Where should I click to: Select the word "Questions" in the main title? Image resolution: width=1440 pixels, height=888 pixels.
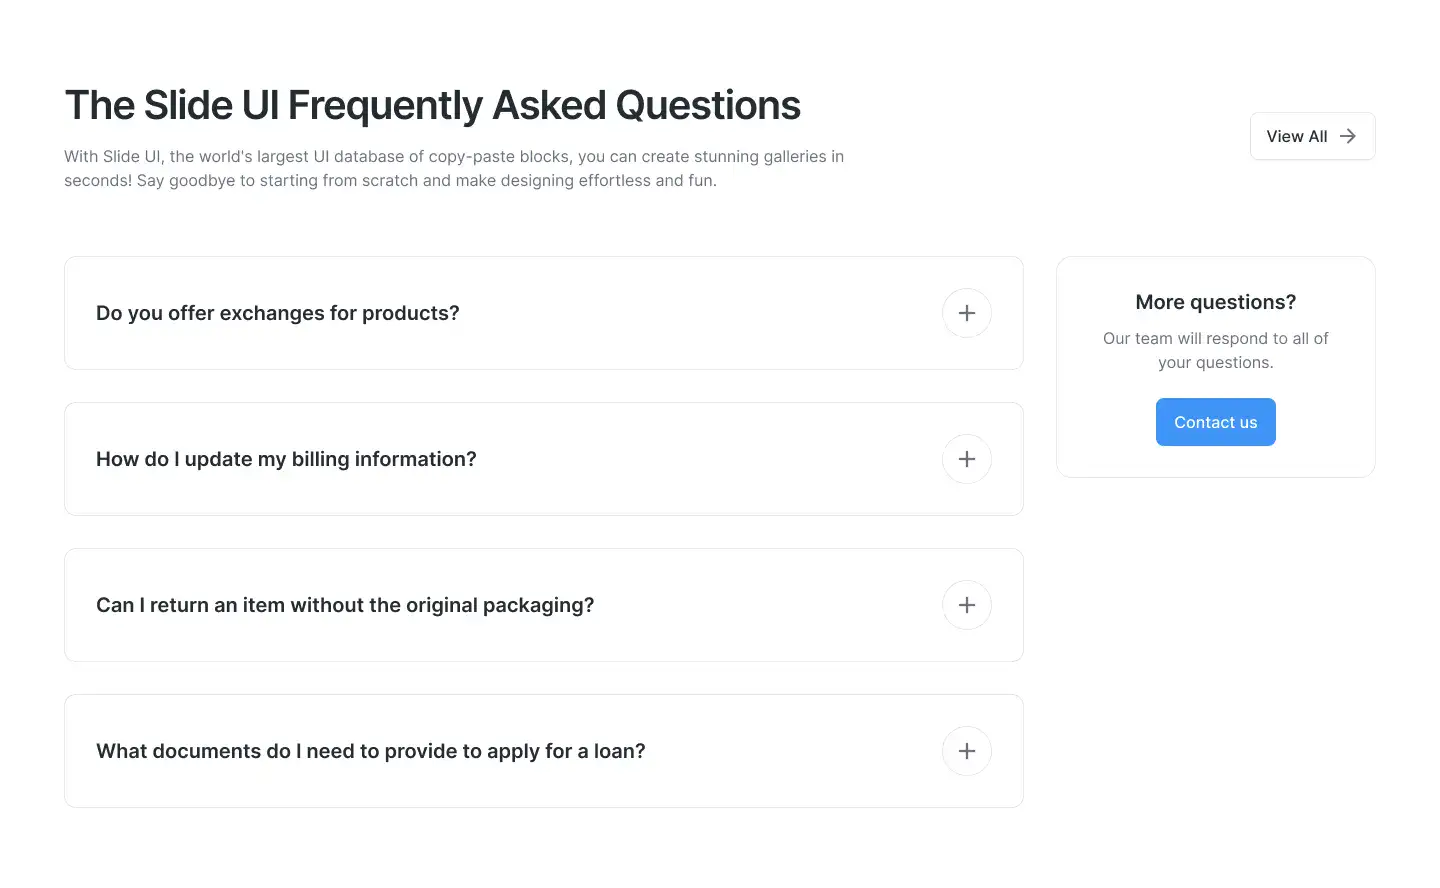pos(707,105)
